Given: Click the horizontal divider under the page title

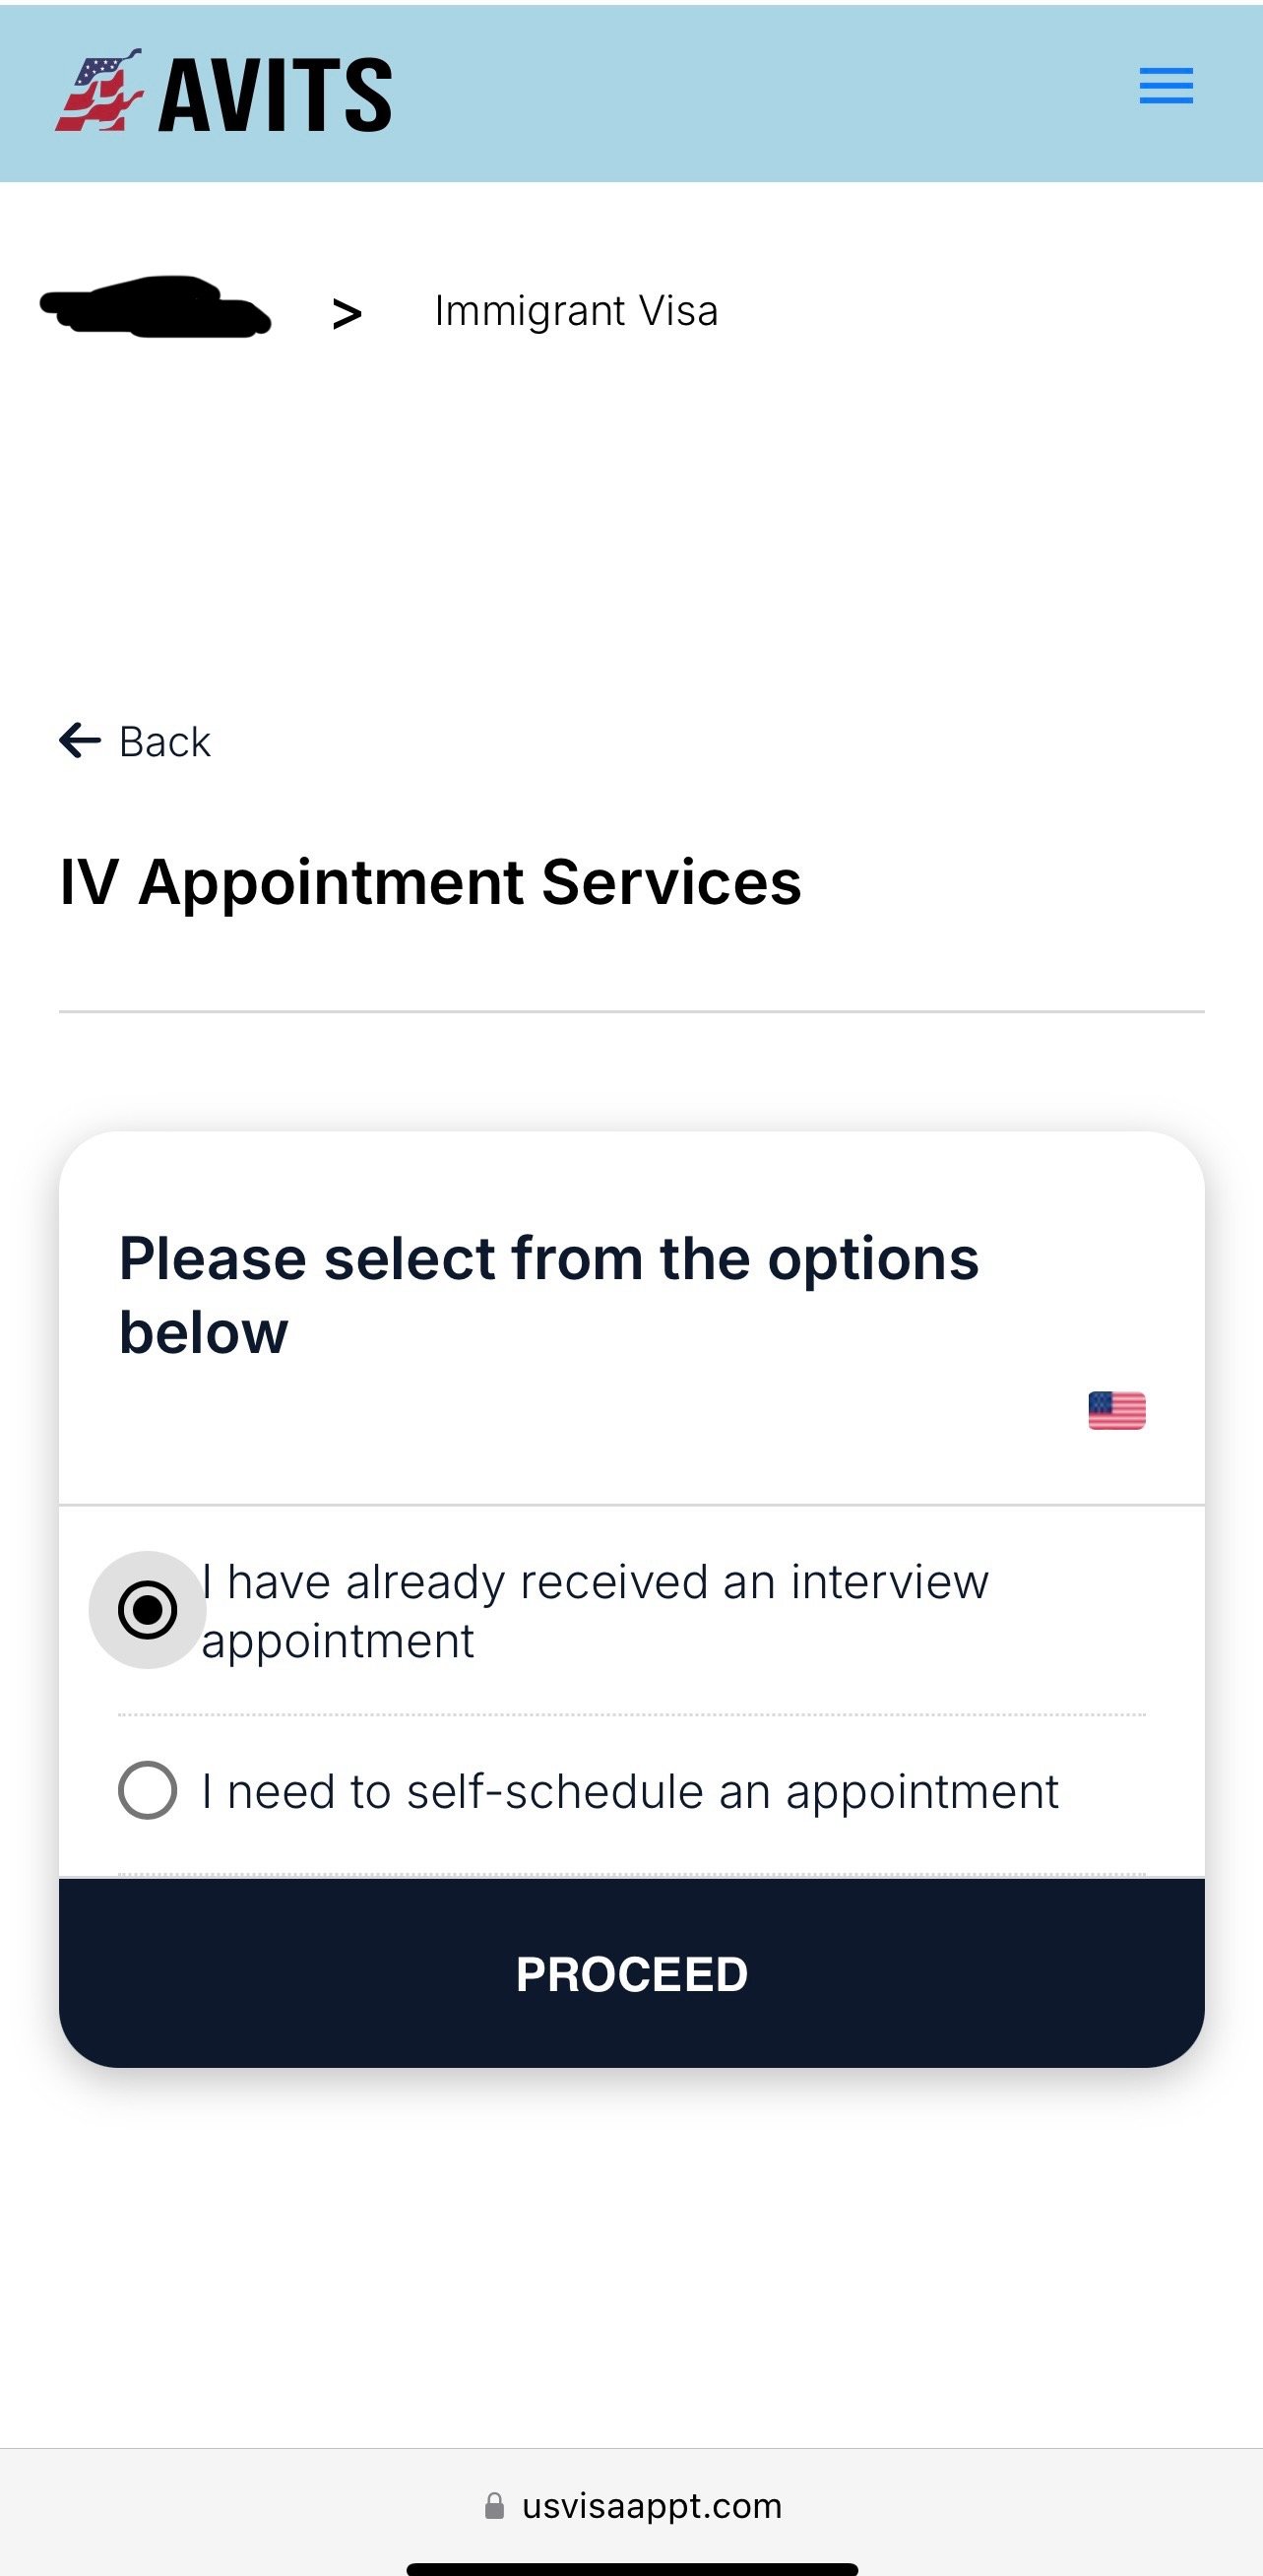Looking at the screenshot, I should (x=632, y=1011).
